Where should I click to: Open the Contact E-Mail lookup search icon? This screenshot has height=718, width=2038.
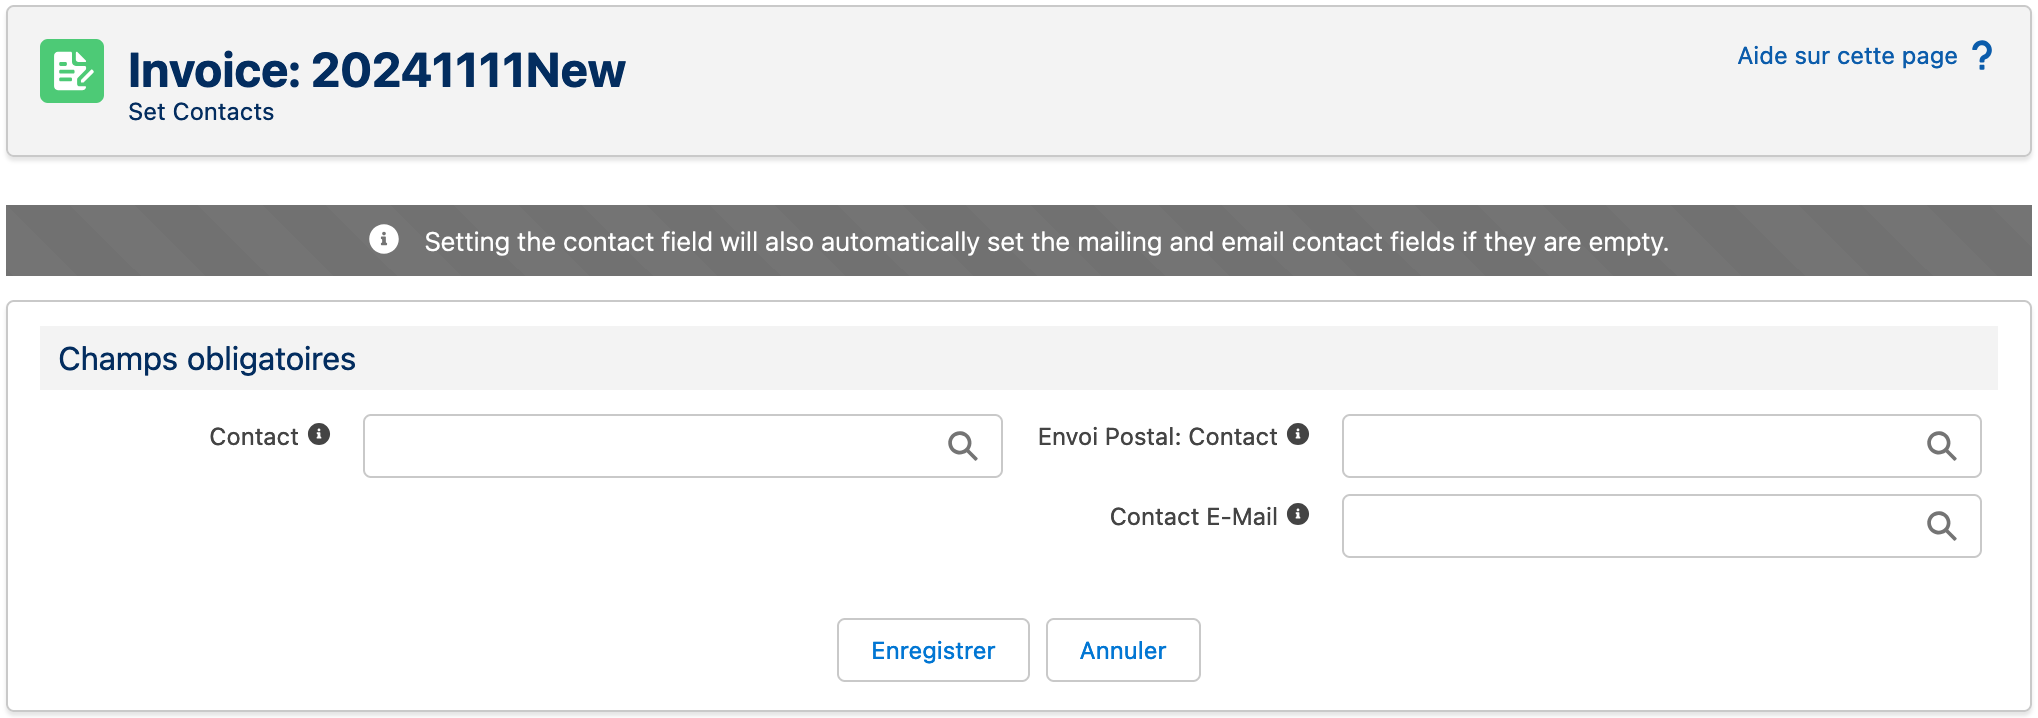point(1943,525)
